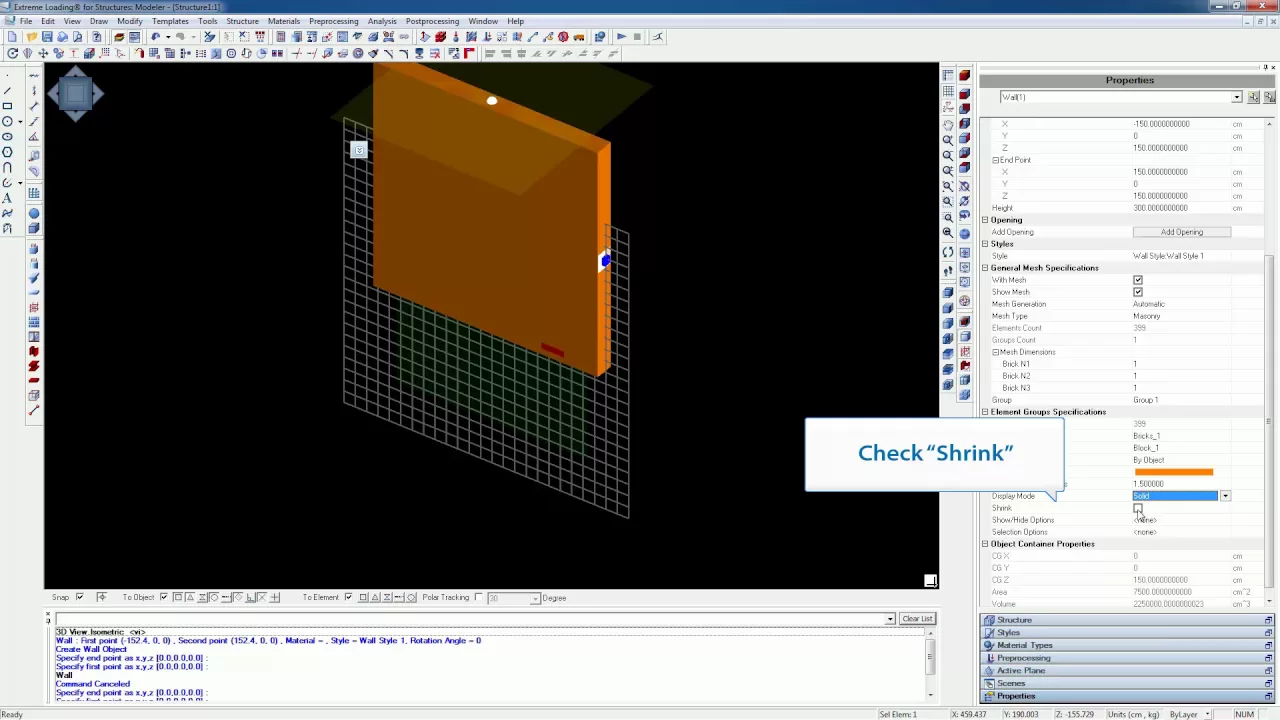Collapse the Opening section
Viewport: 1280px width, 720px height.
[x=985, y=220]
